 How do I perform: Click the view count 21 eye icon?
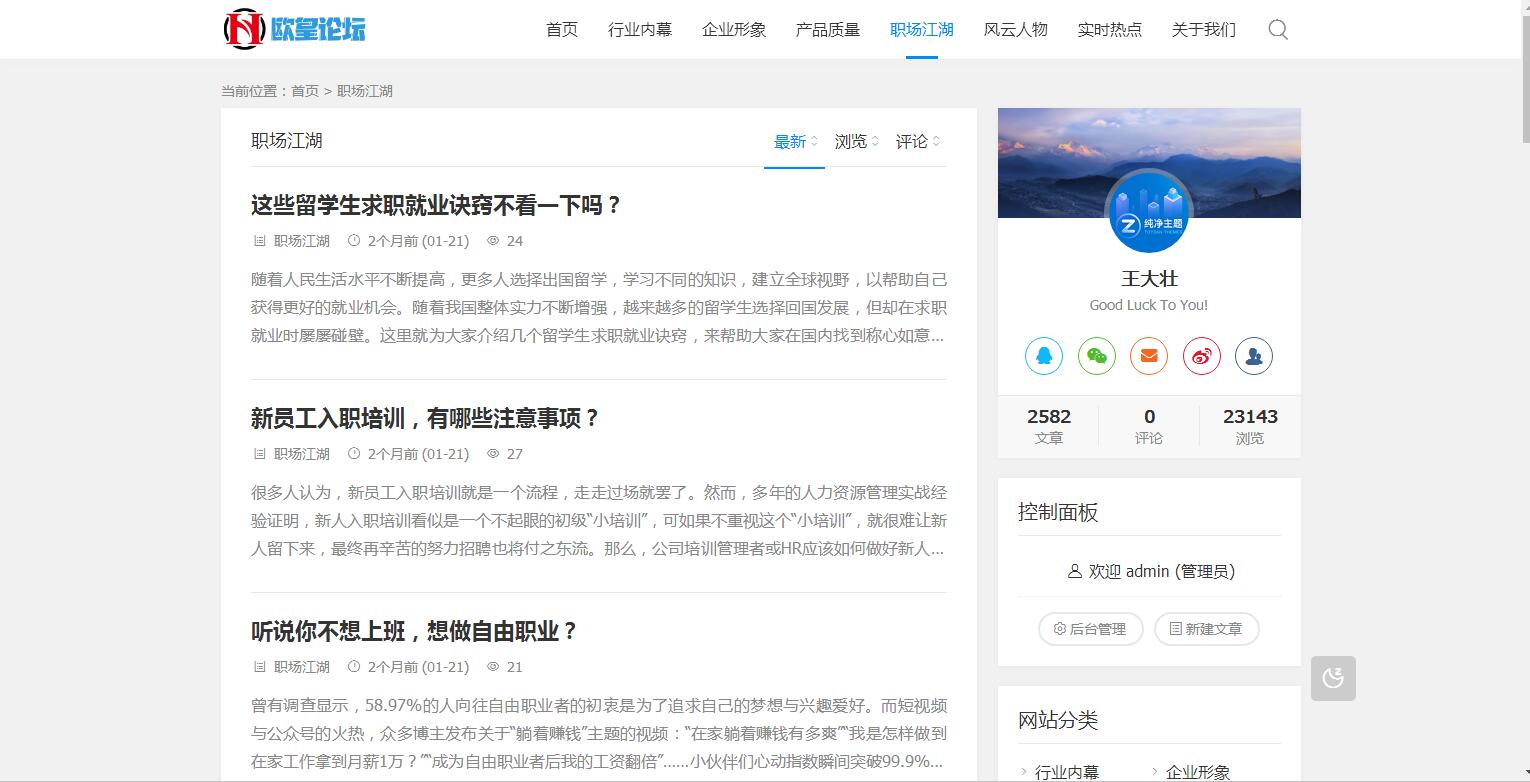click(x=493, y=667)
